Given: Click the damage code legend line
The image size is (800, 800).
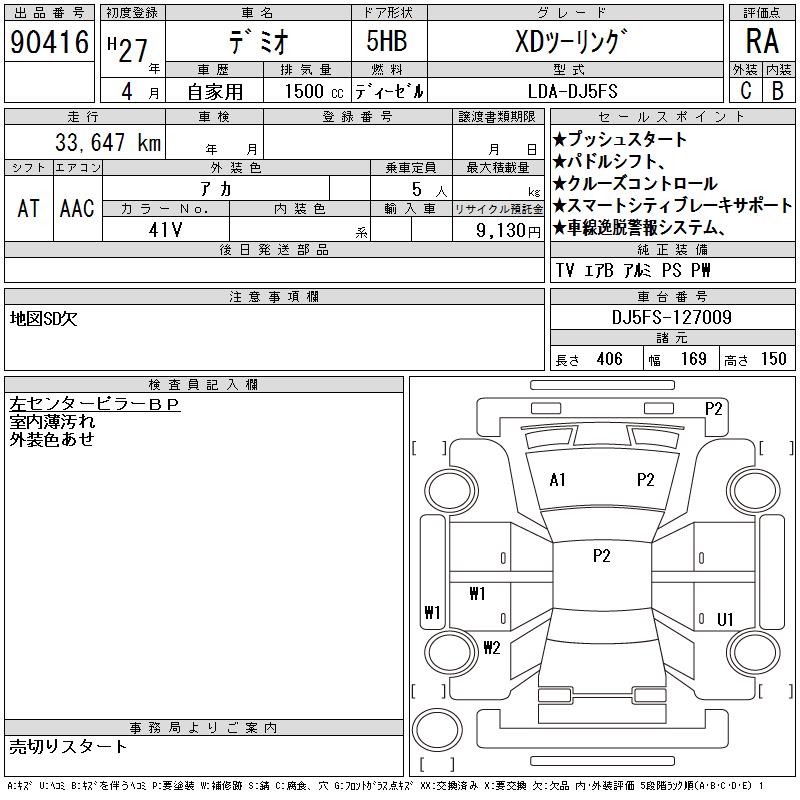Looking at the screenshot, I should click(x=385, y=786).
